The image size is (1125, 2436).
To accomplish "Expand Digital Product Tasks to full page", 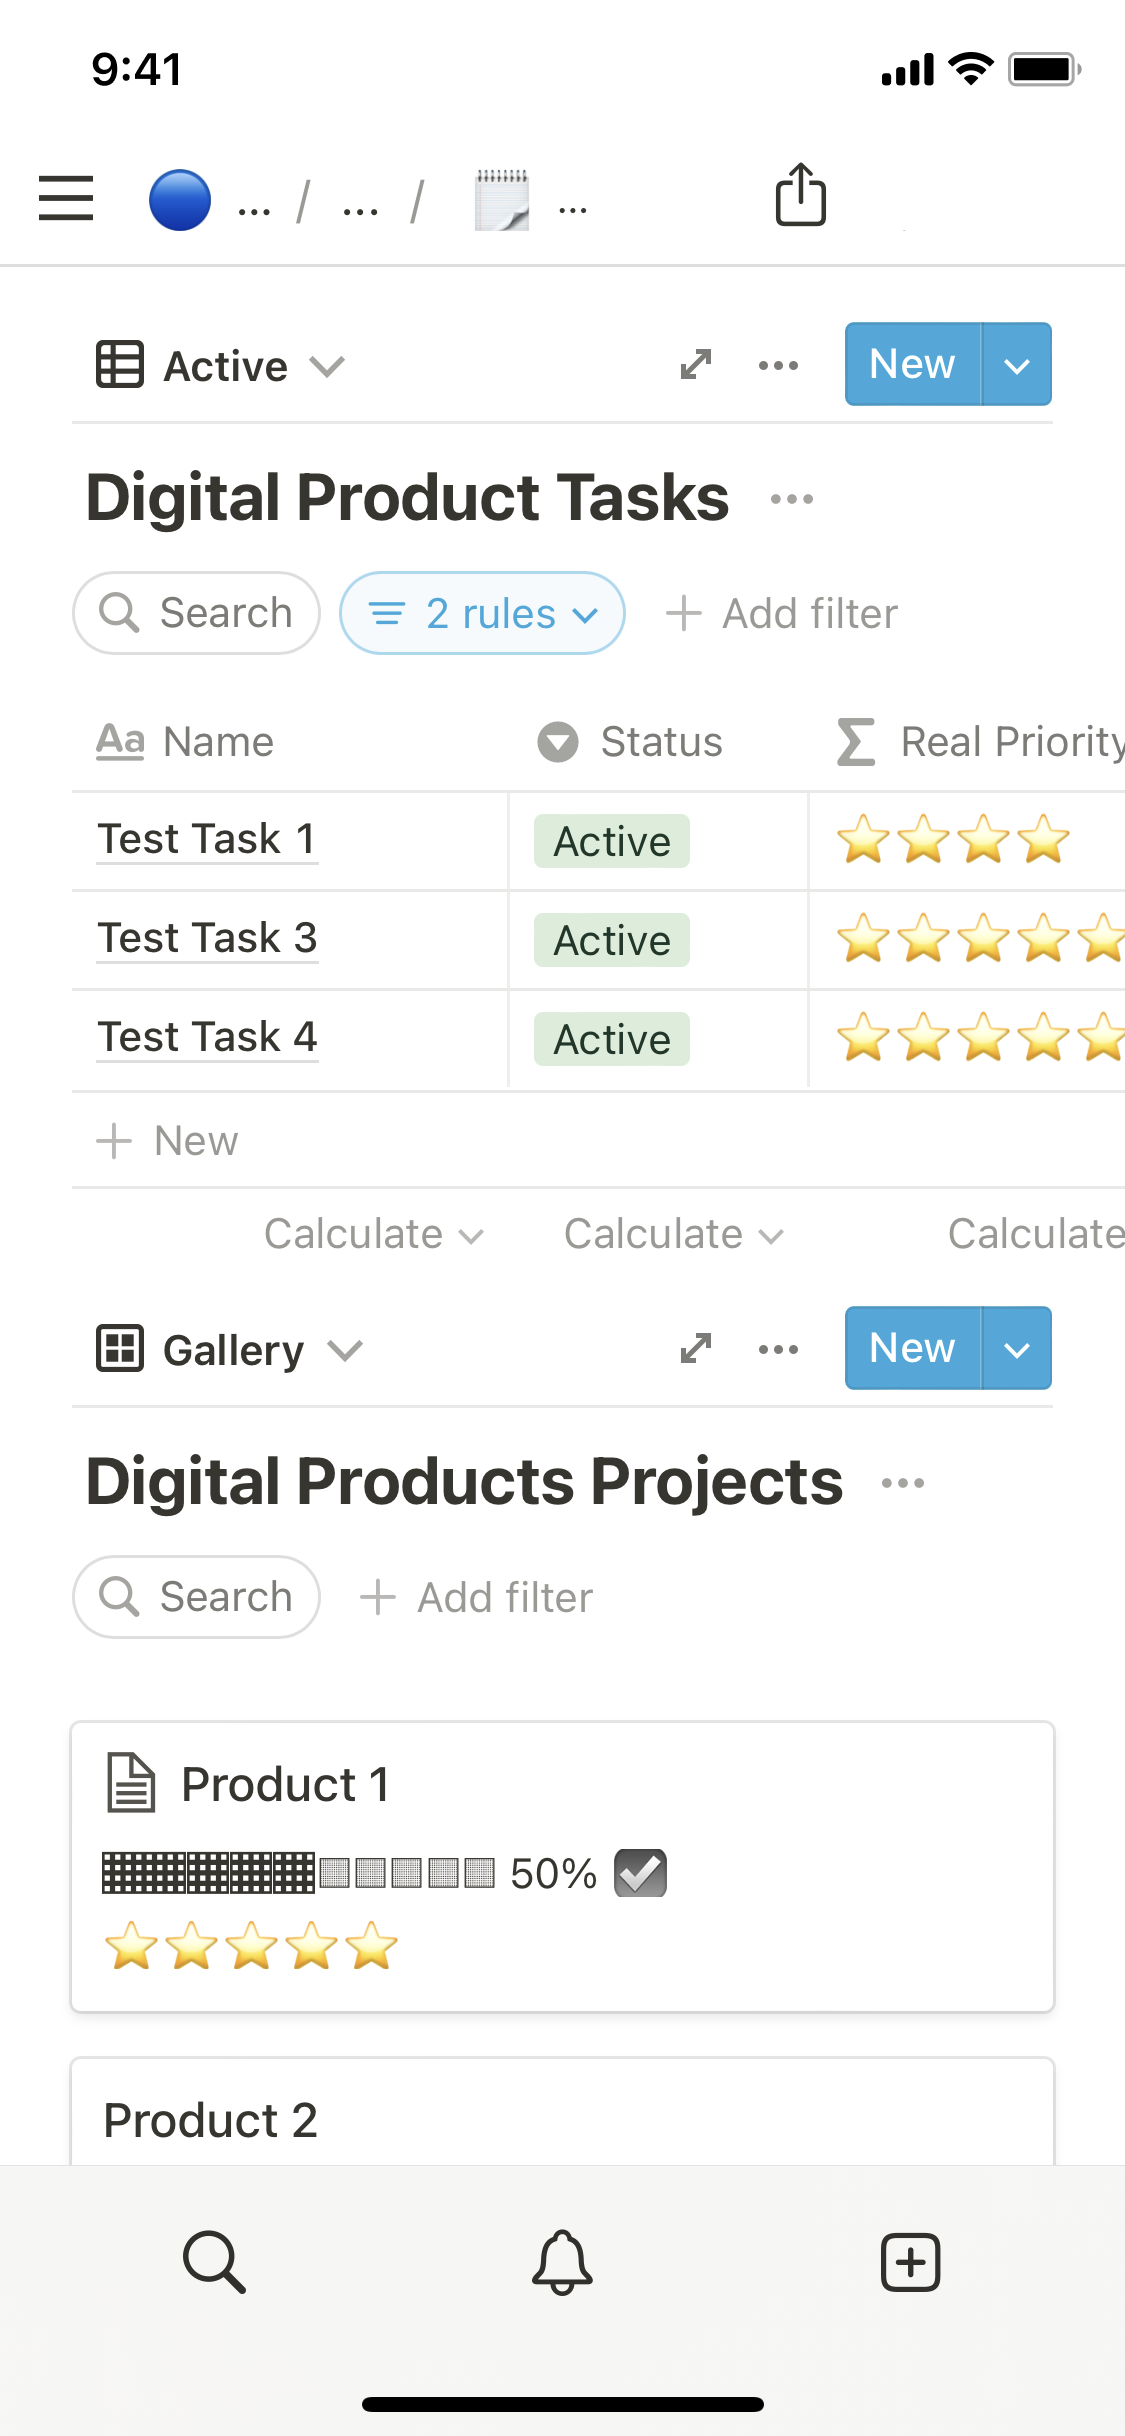I will (695, 365).
